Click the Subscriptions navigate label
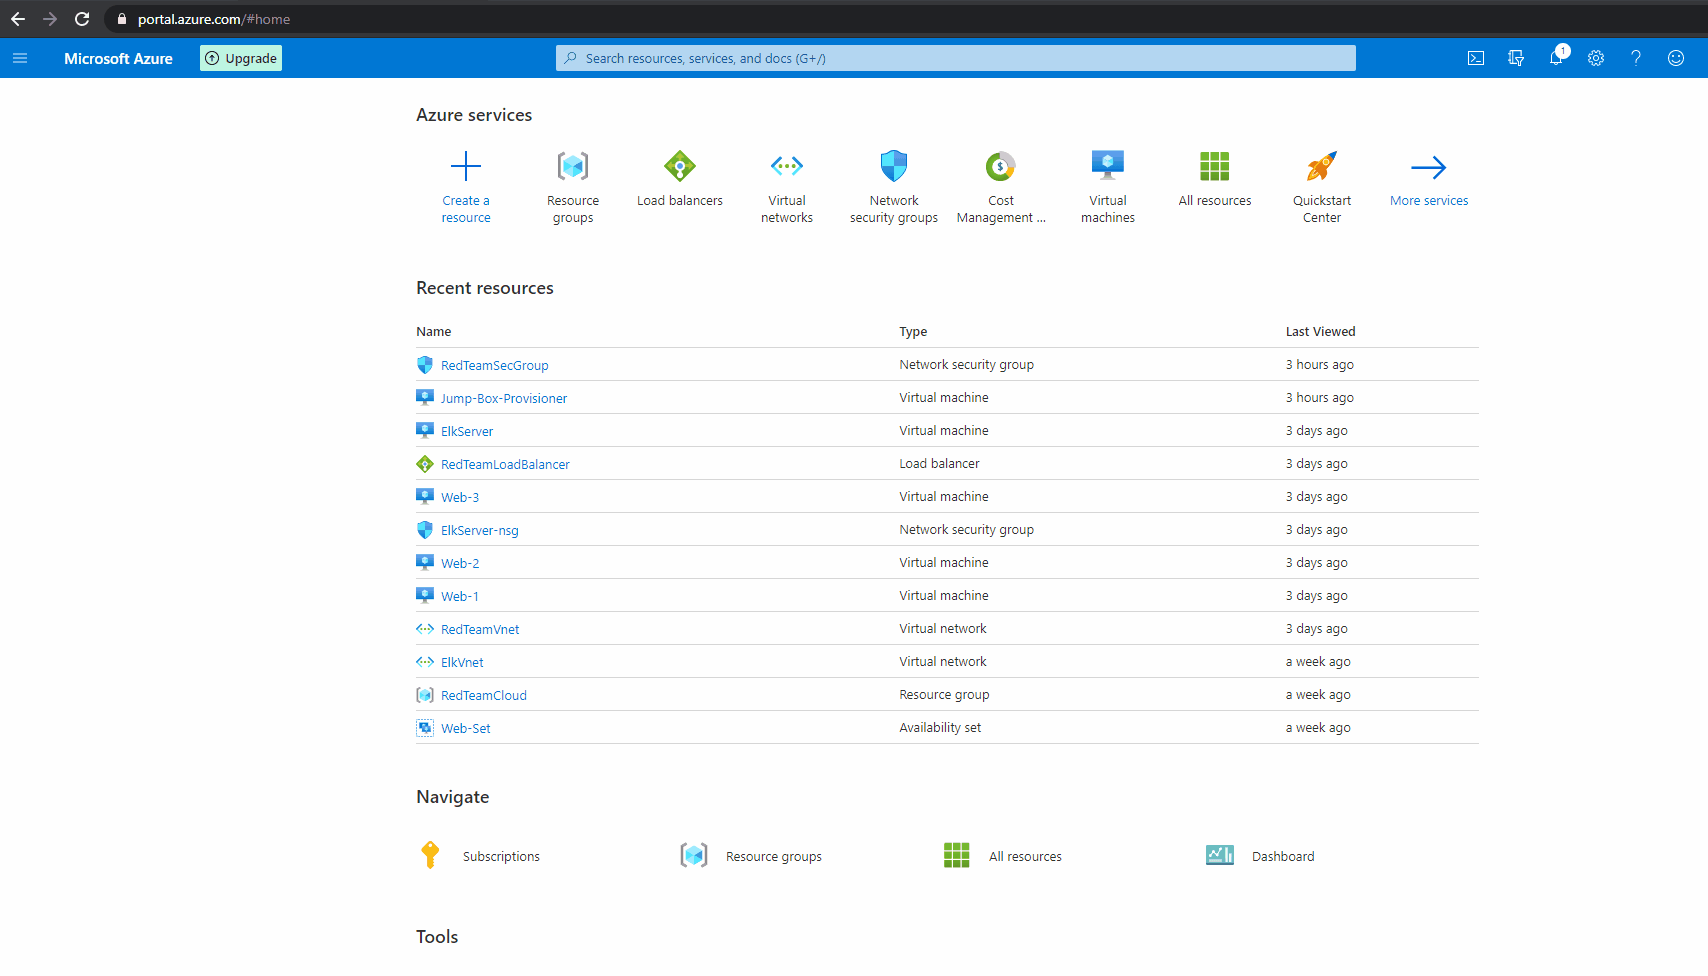The height and width of the screenshot is (976, 1708). point(501,856)
